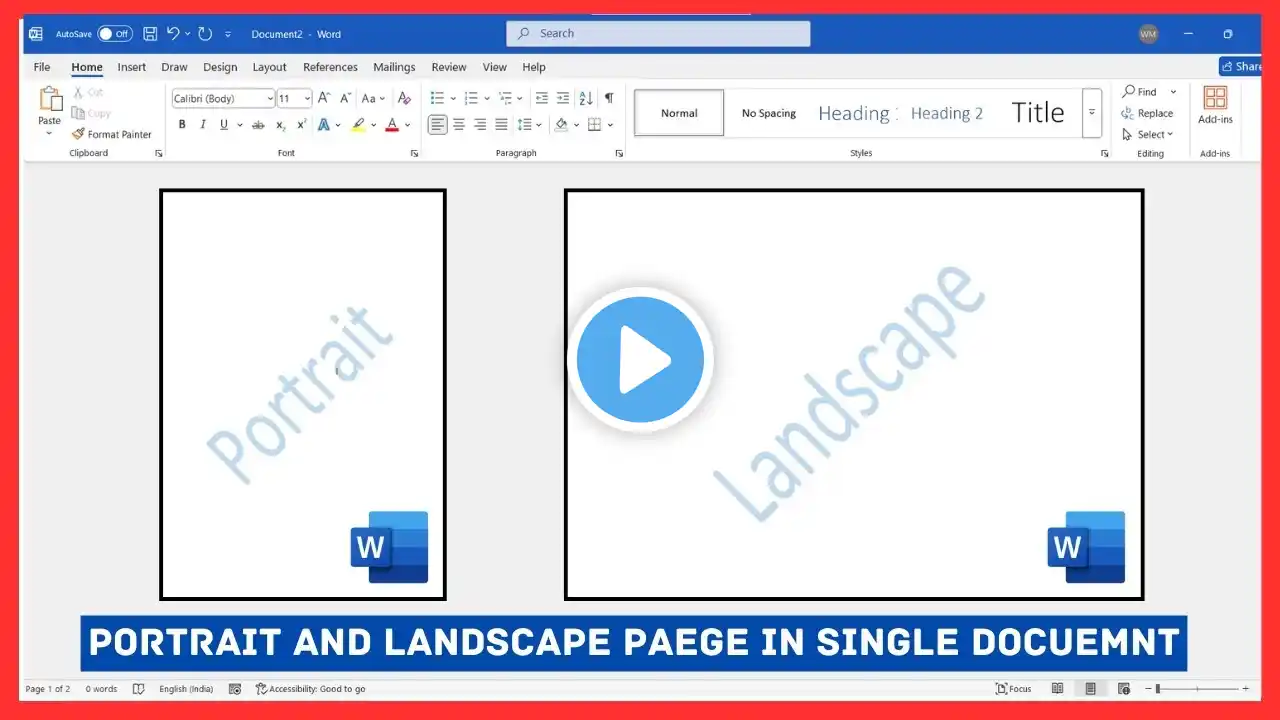
Task: Click the Undo arrow icon
Action: pos(173,33)
